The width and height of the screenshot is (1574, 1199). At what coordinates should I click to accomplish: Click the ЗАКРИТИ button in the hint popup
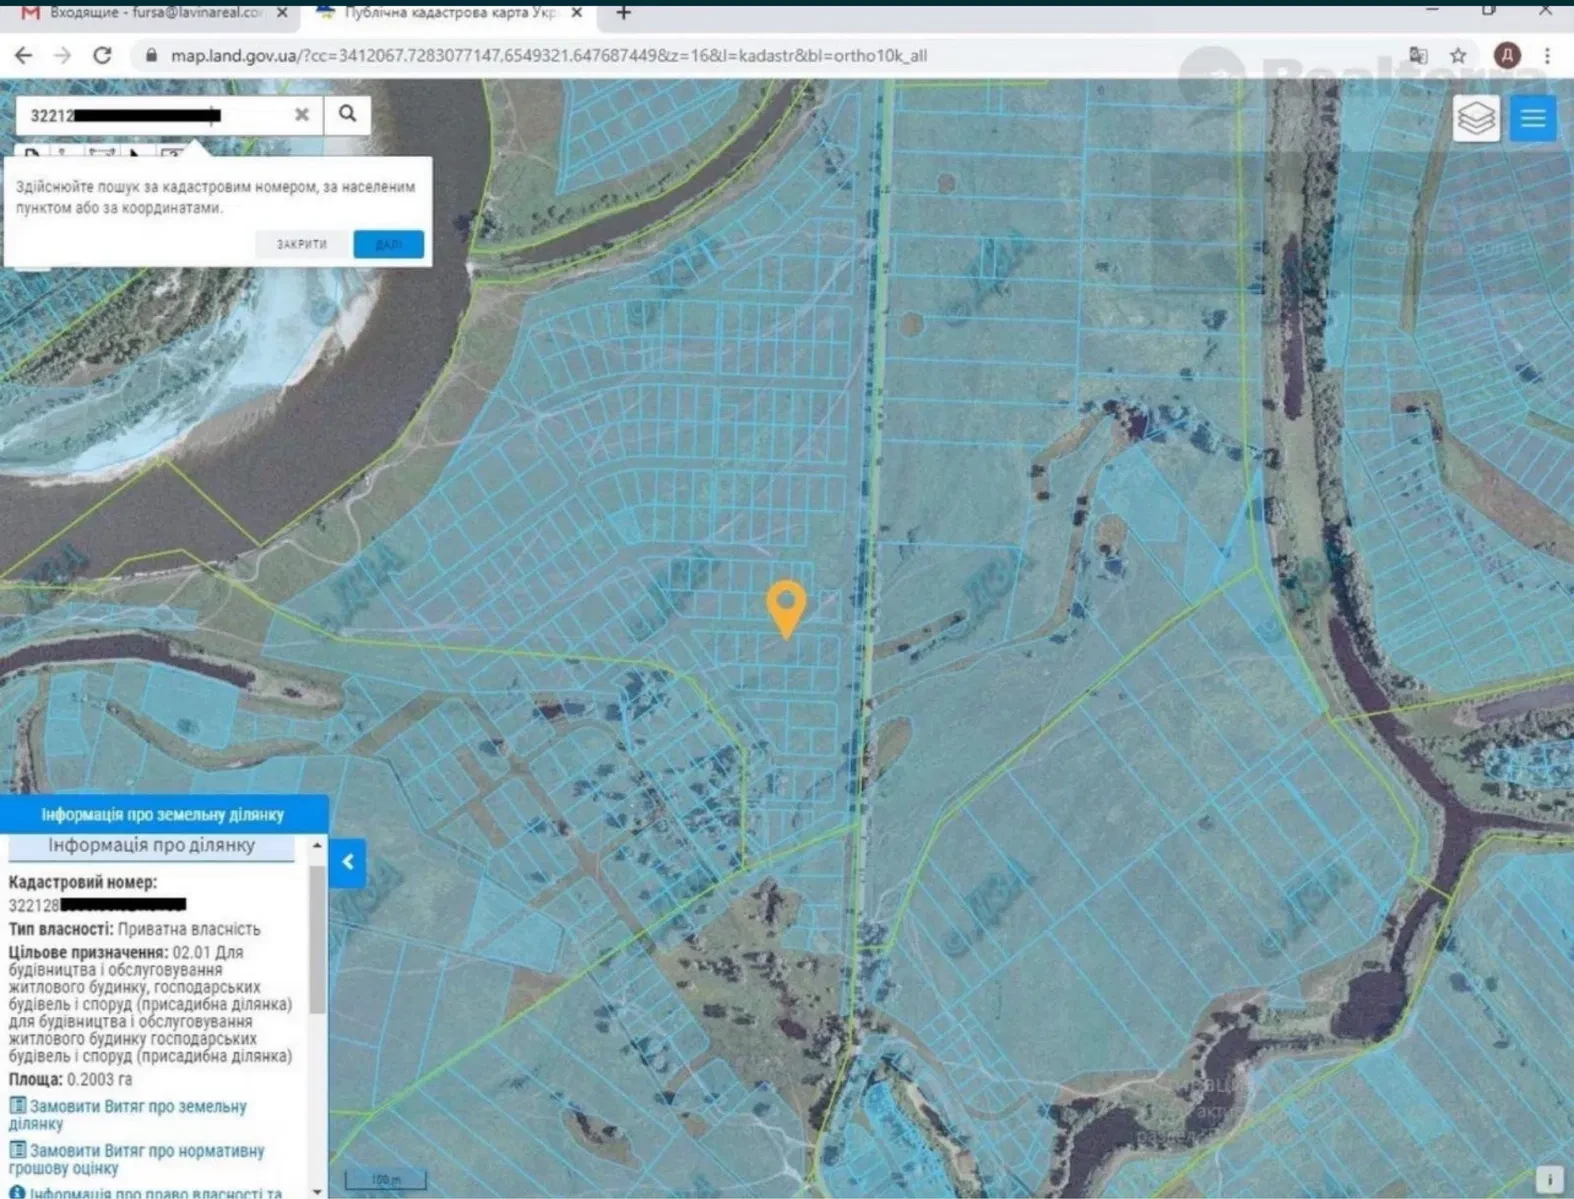(302, 244)
